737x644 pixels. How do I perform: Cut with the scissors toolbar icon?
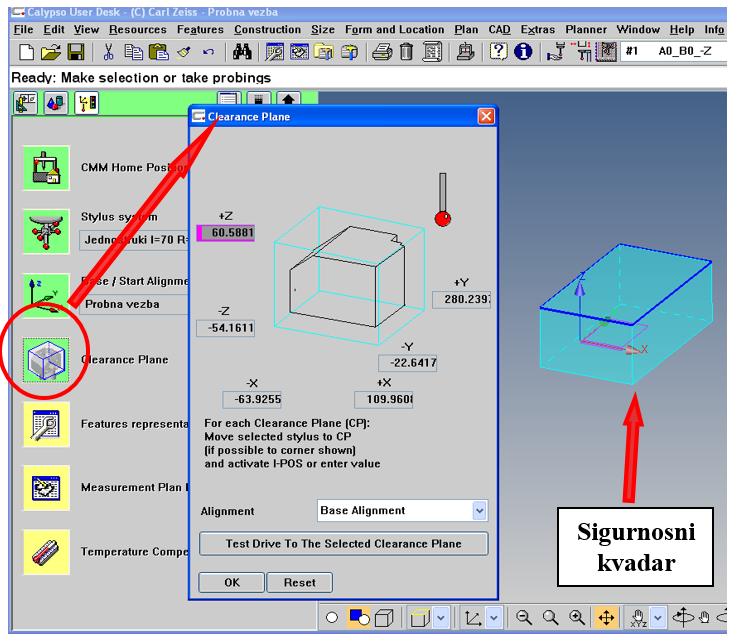point(108,52)
